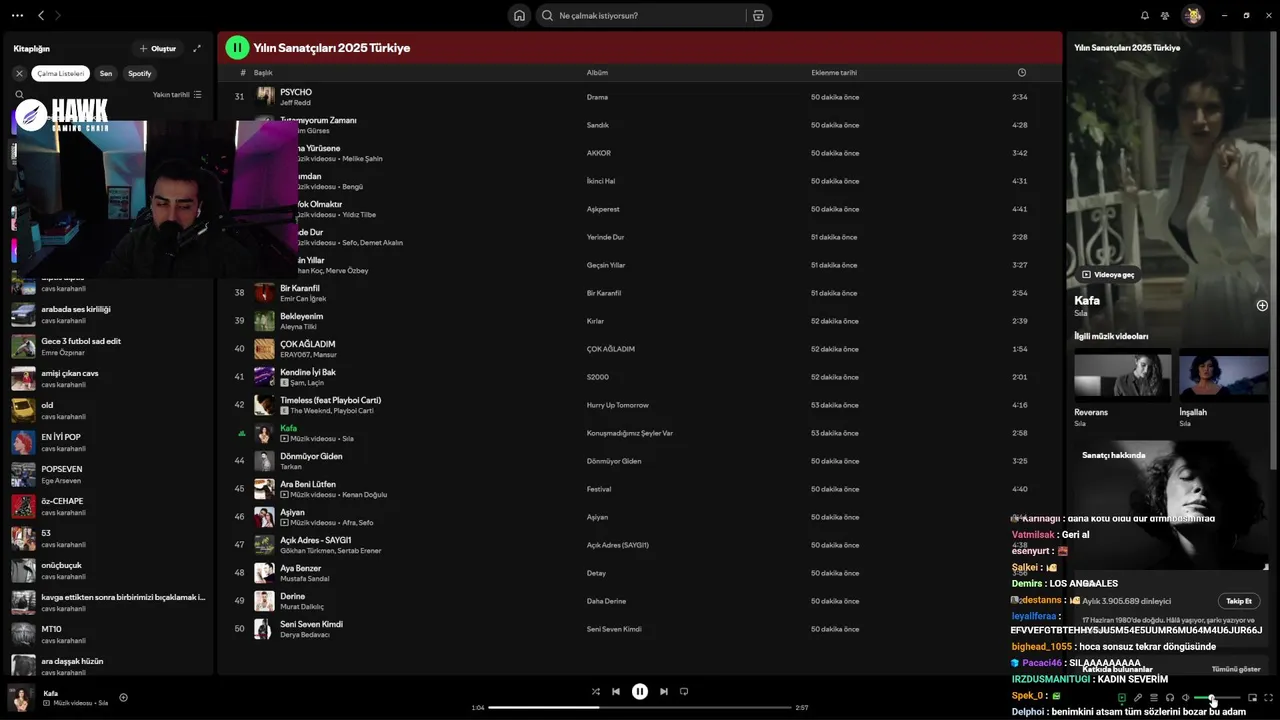Expand the library panel to full width
The image size is (1280, 720).
(197, 48)
